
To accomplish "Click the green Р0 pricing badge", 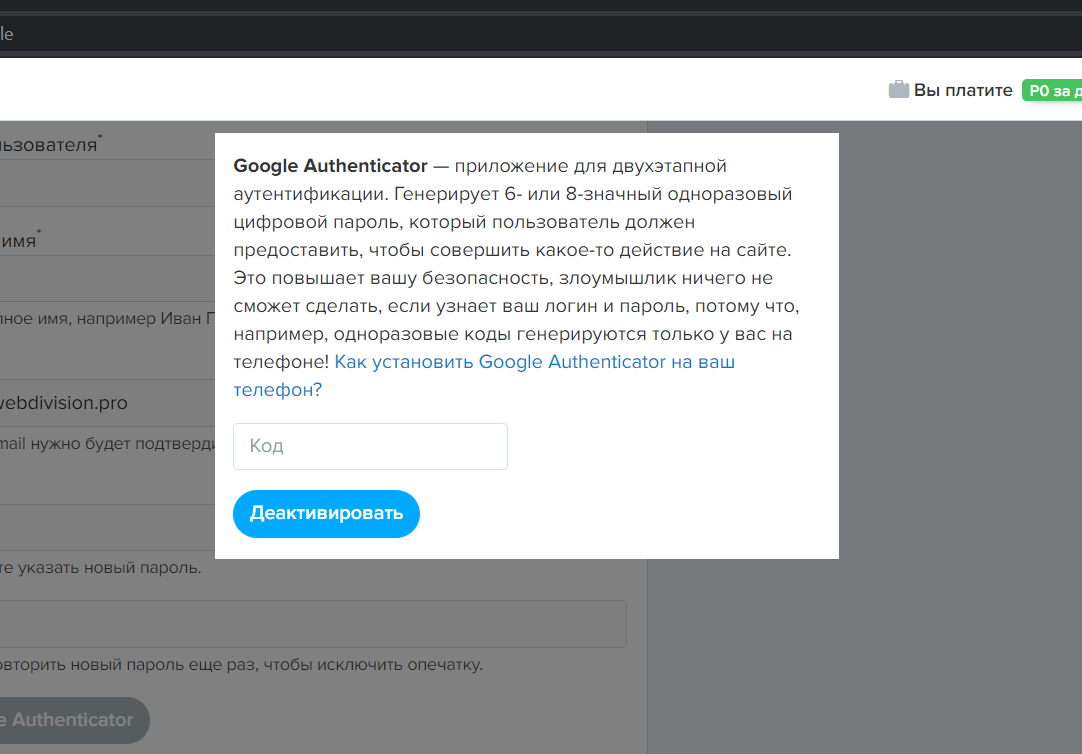I will pos(1051,91).
